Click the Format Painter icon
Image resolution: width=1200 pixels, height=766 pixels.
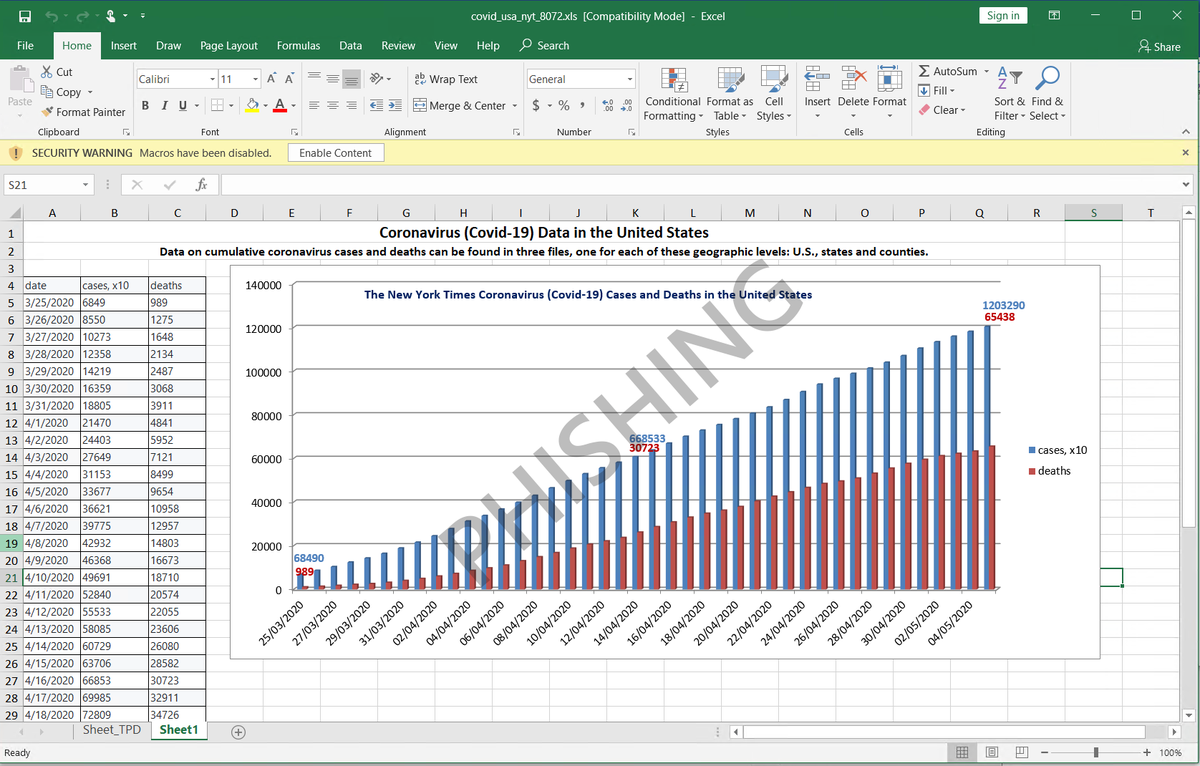pos(47,112)
